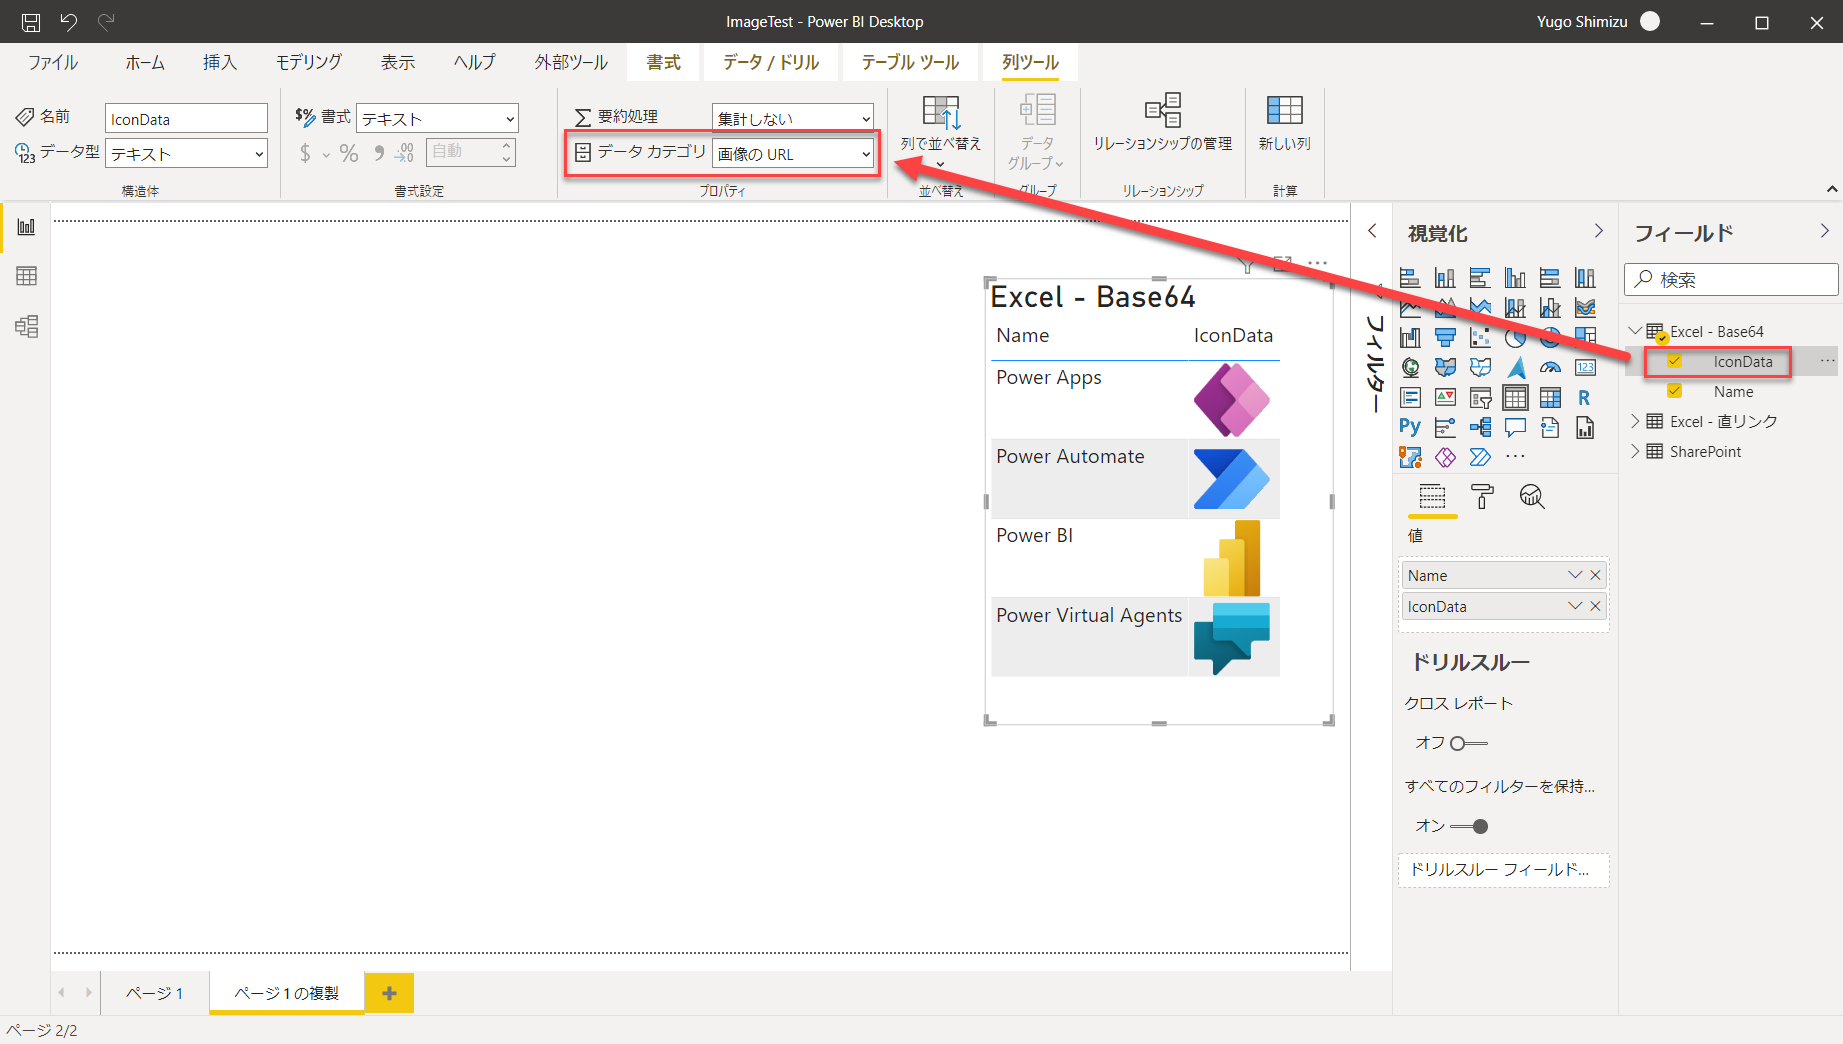
Task: Switch to the ホーム ribbon tab
Action: (x=145, y=62)
